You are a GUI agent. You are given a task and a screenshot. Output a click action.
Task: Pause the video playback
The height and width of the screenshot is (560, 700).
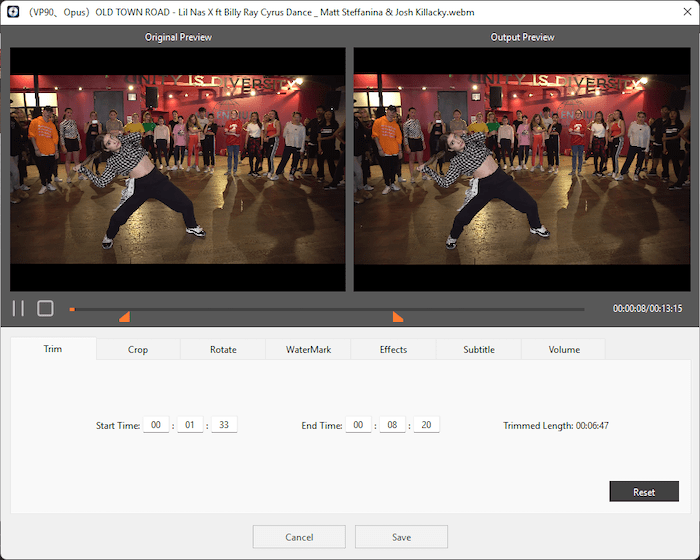17,308
